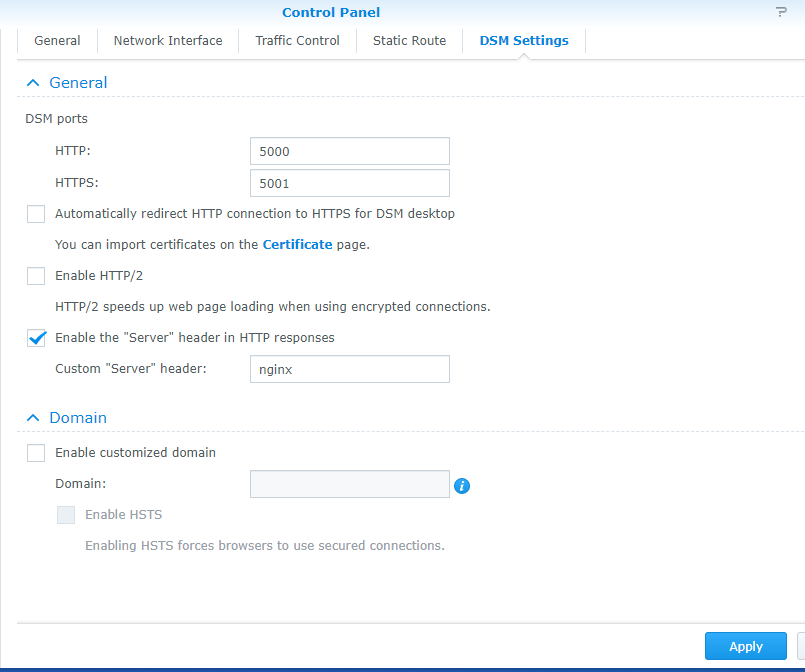Uncheck Enable the "Server" header option
Image resolution: width=805 pixels, height=672 pixels.
coord(36,338)
